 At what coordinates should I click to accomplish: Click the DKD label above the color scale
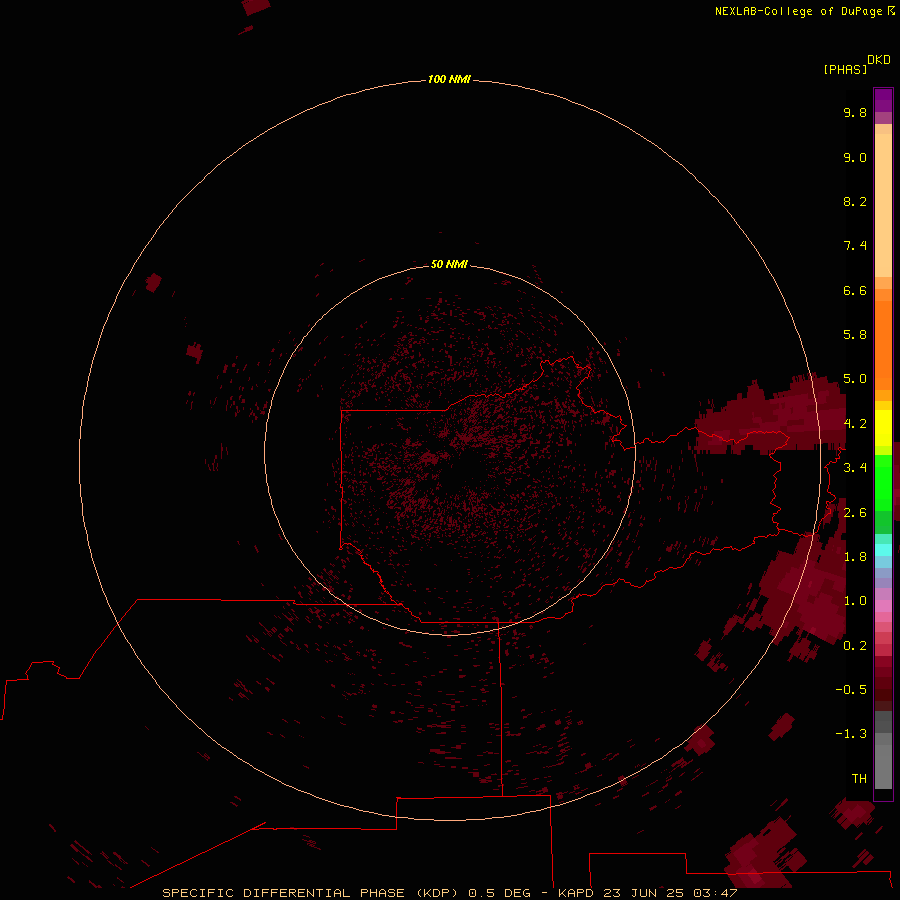click(878, 60)
